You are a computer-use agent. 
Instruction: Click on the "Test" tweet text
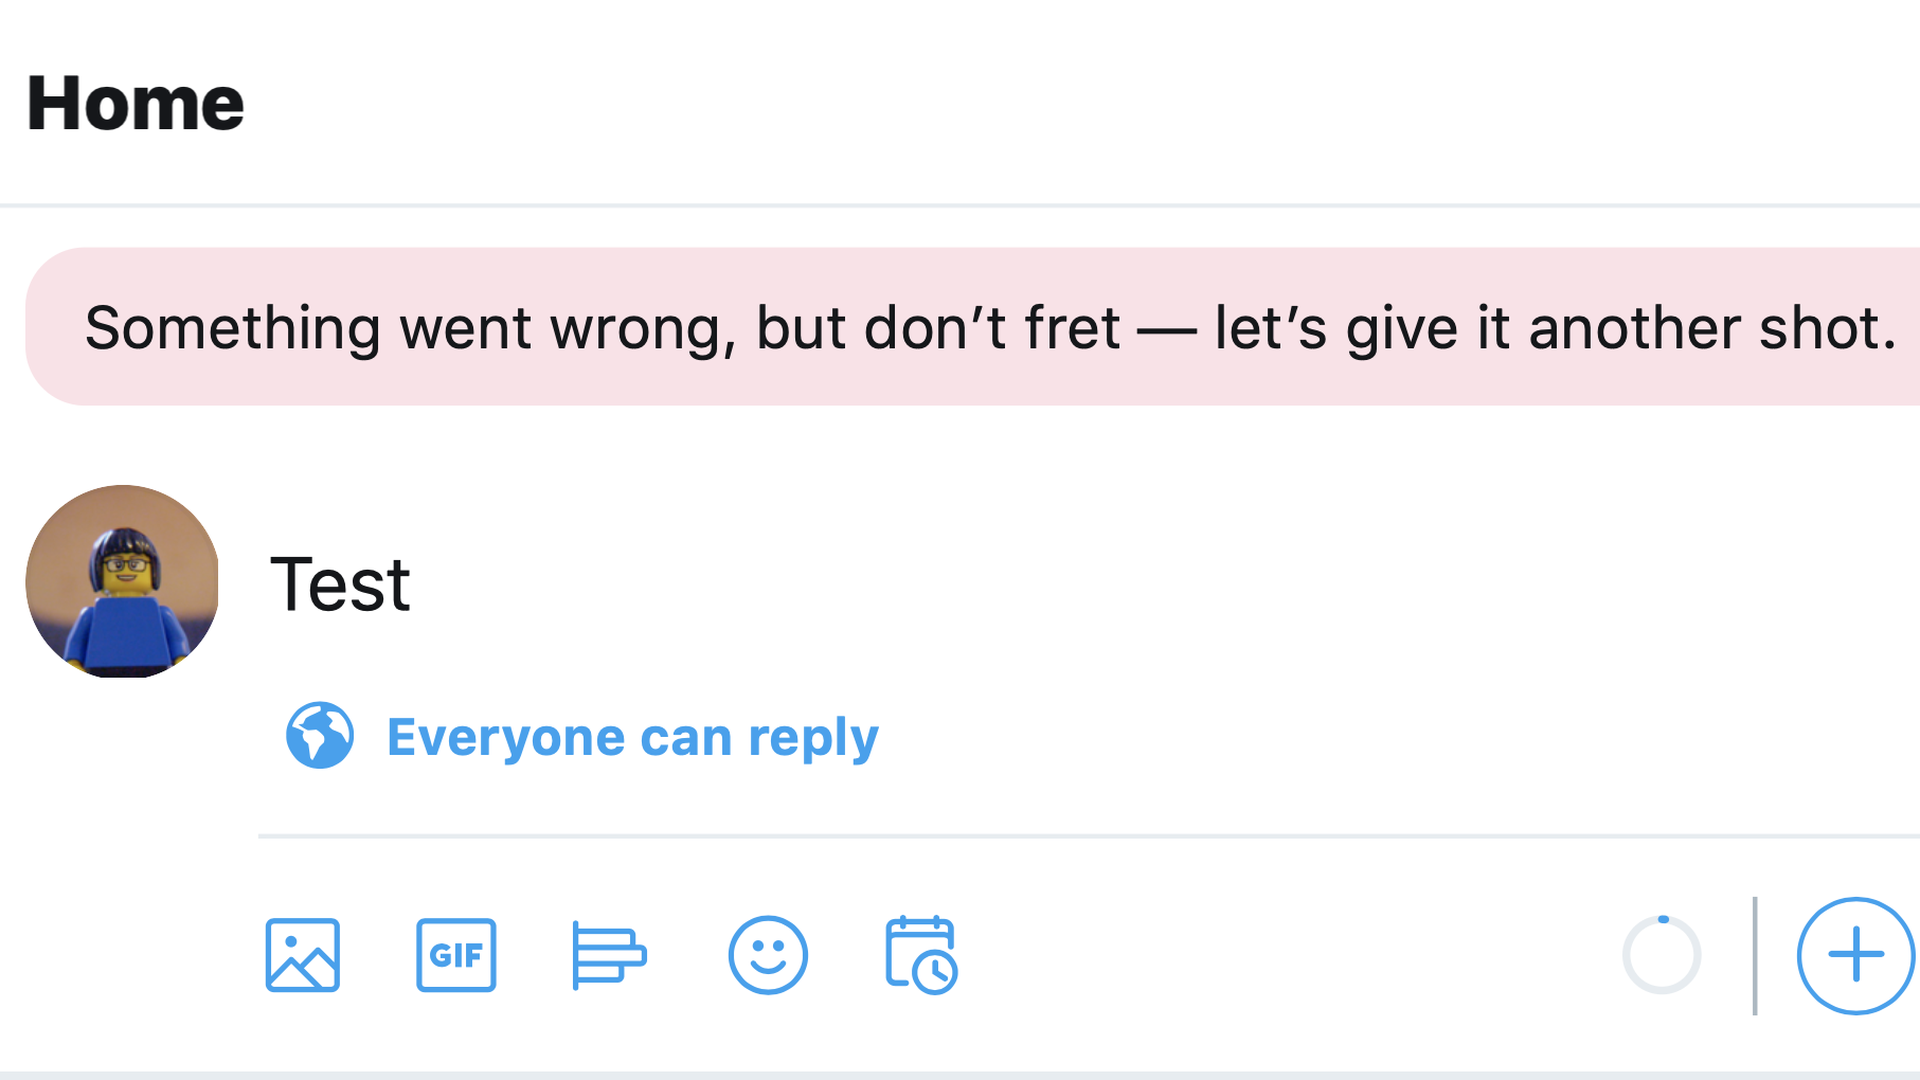tap(340, 585)
